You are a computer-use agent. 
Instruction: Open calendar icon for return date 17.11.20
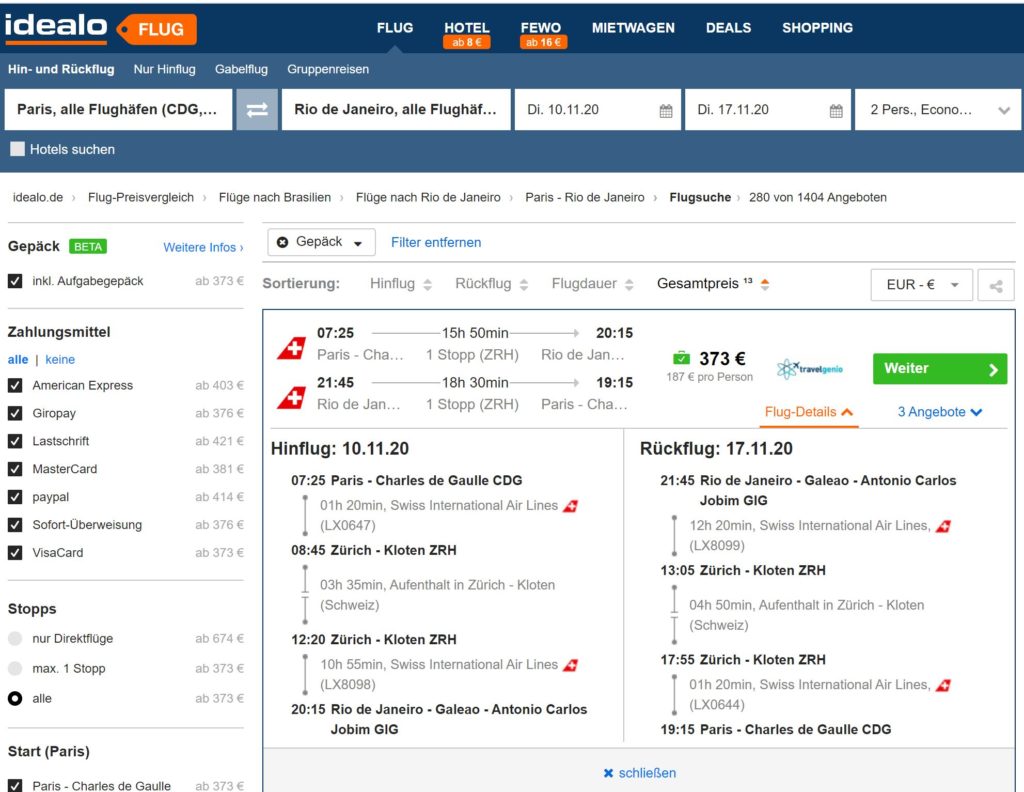(x=836, y=110)
